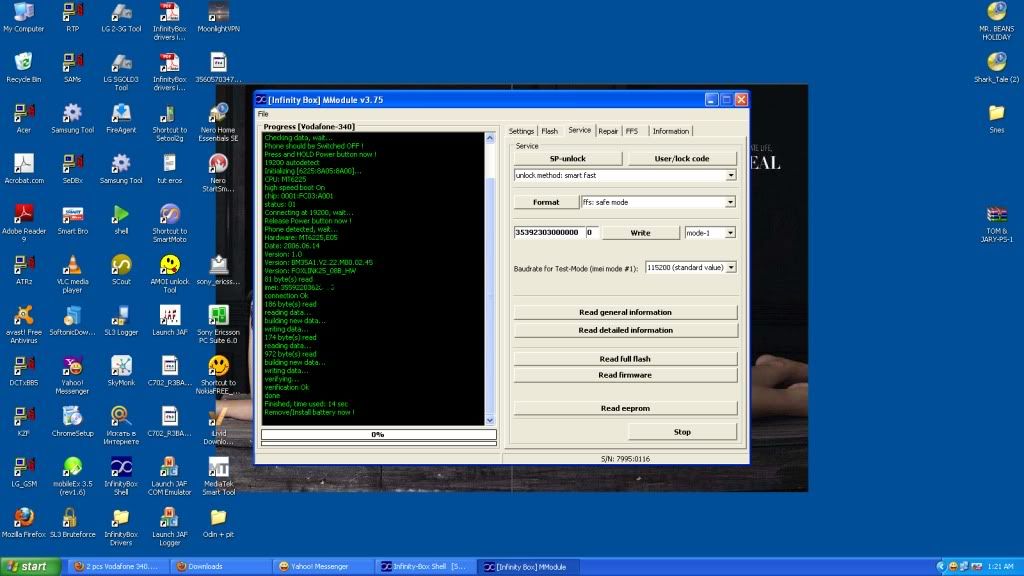Select the Shortcut to SmartMoto icon
This screenshot has width=1024, height=576.
170,223
